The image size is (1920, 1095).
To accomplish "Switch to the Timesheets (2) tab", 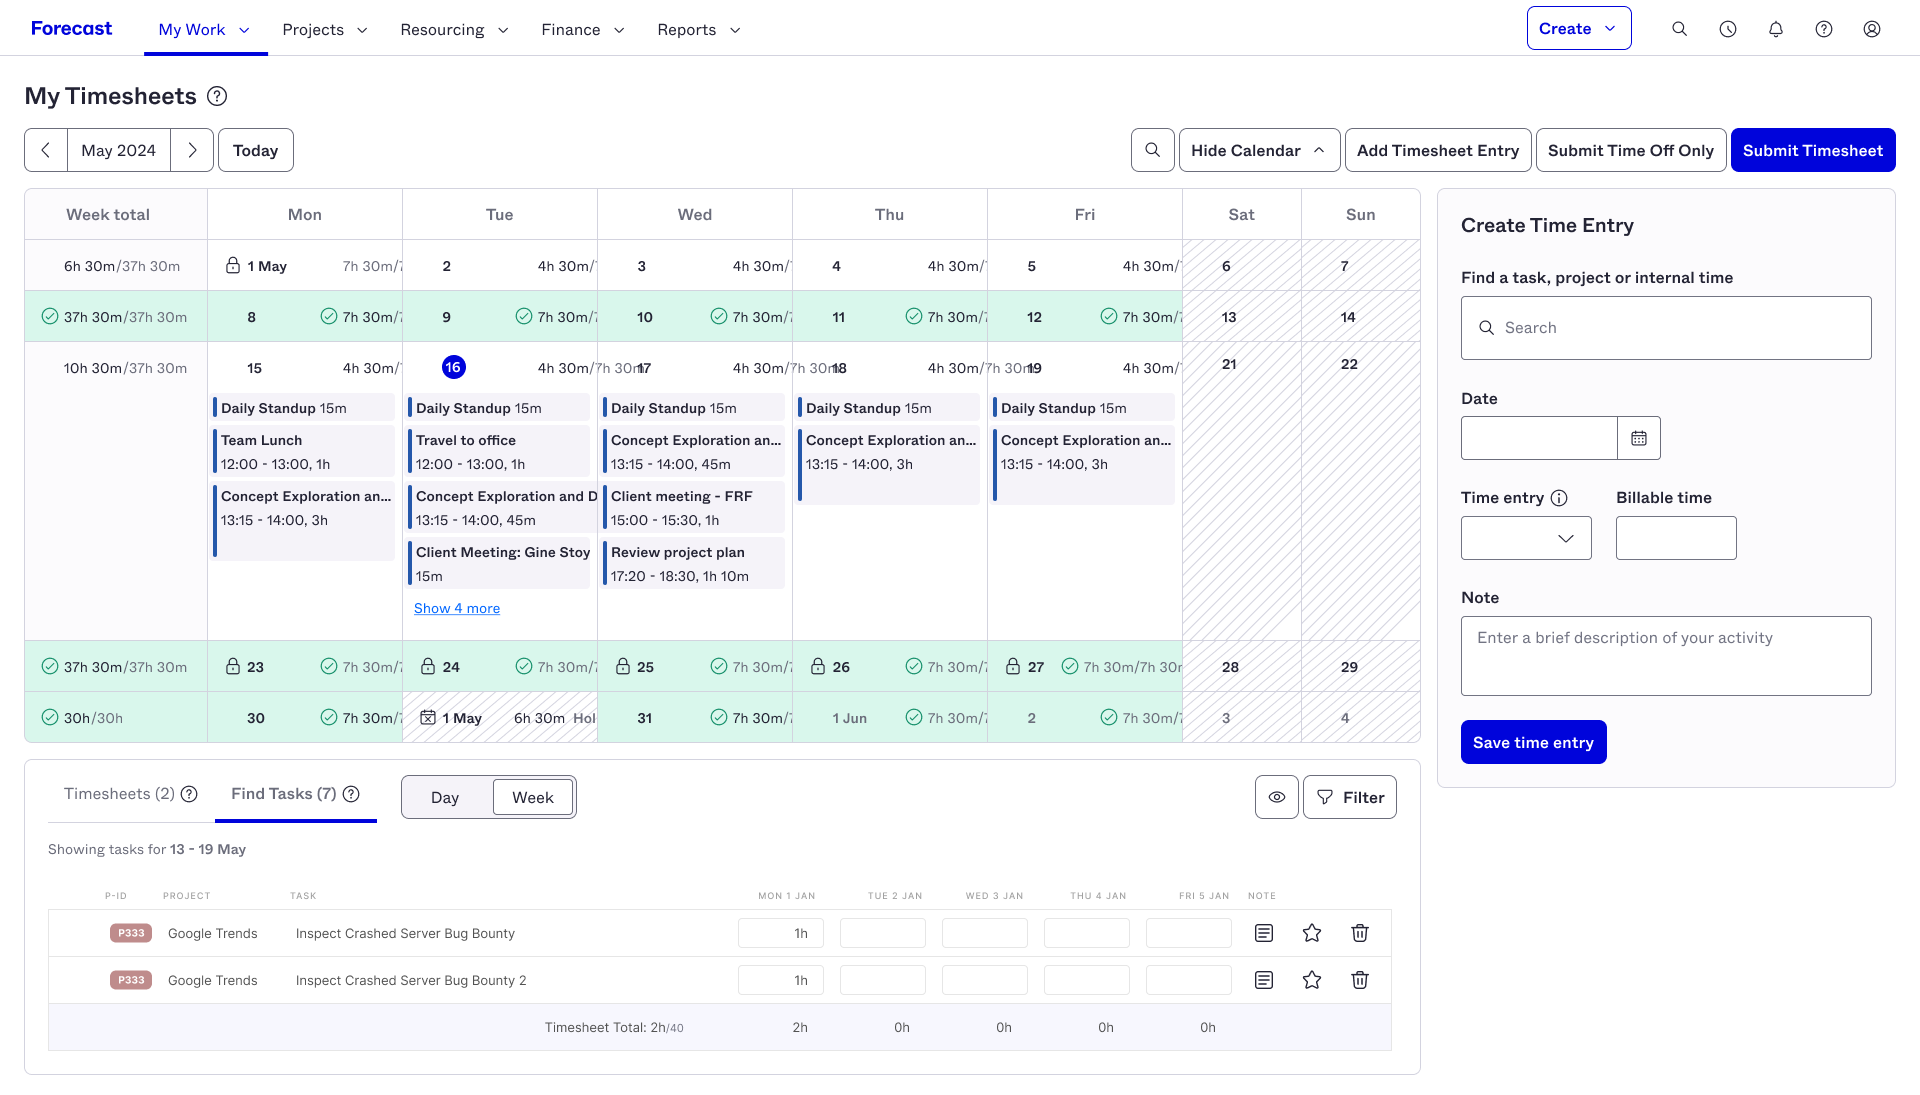I will tap(119, 794).
